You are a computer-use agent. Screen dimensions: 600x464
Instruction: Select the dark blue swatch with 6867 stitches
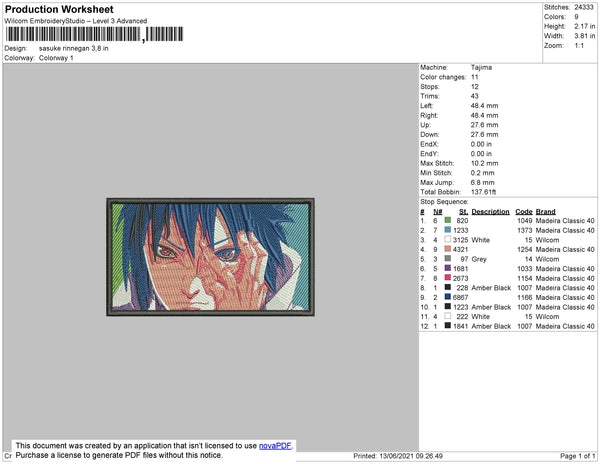point(448,297)
